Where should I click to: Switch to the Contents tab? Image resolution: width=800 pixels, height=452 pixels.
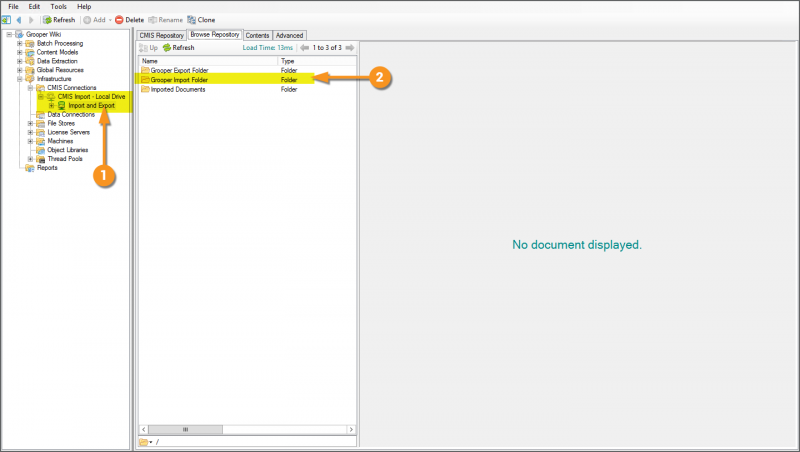tap(257, 35)
